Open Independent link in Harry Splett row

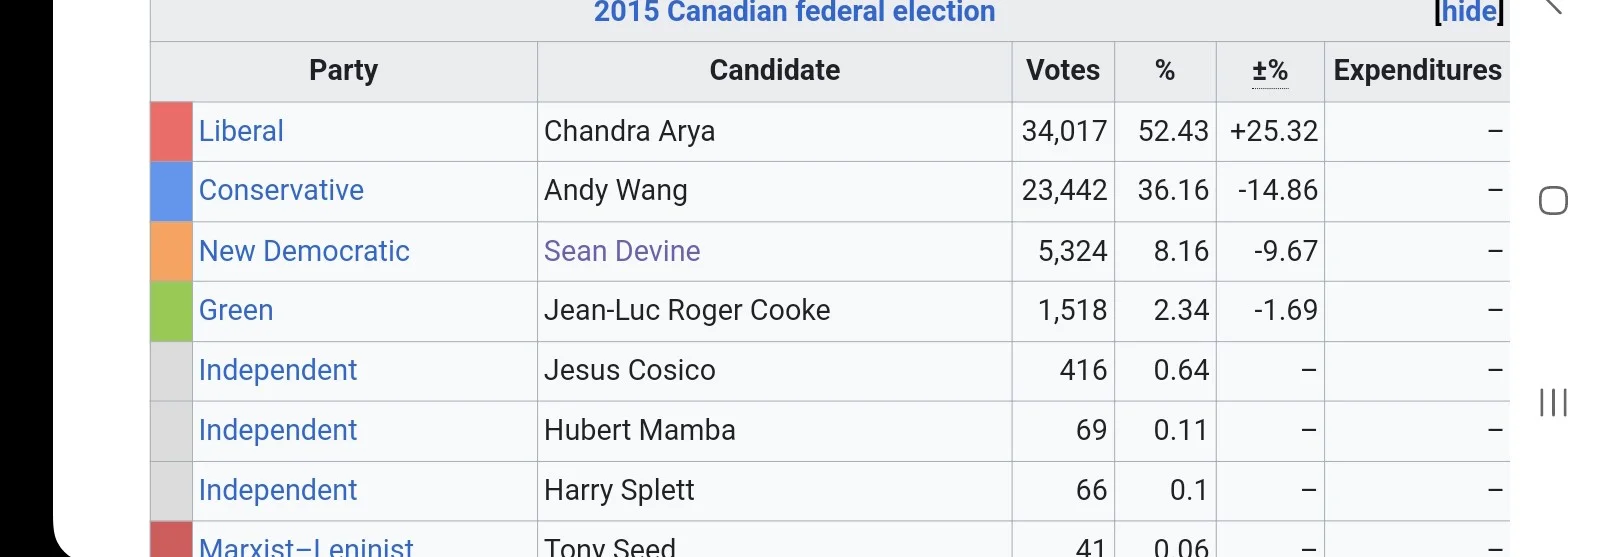coord(278,490)
